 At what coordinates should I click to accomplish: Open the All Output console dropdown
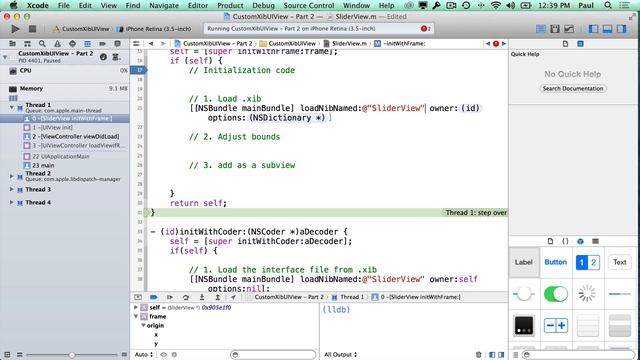click(x=340, y=355)
